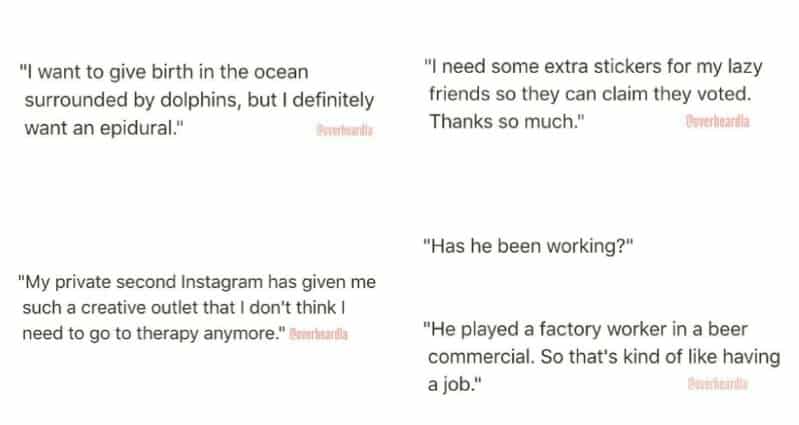The image size is (799, 425).
Task: Click the line 'I want to give birth in the ocean'
Action: 164,72
